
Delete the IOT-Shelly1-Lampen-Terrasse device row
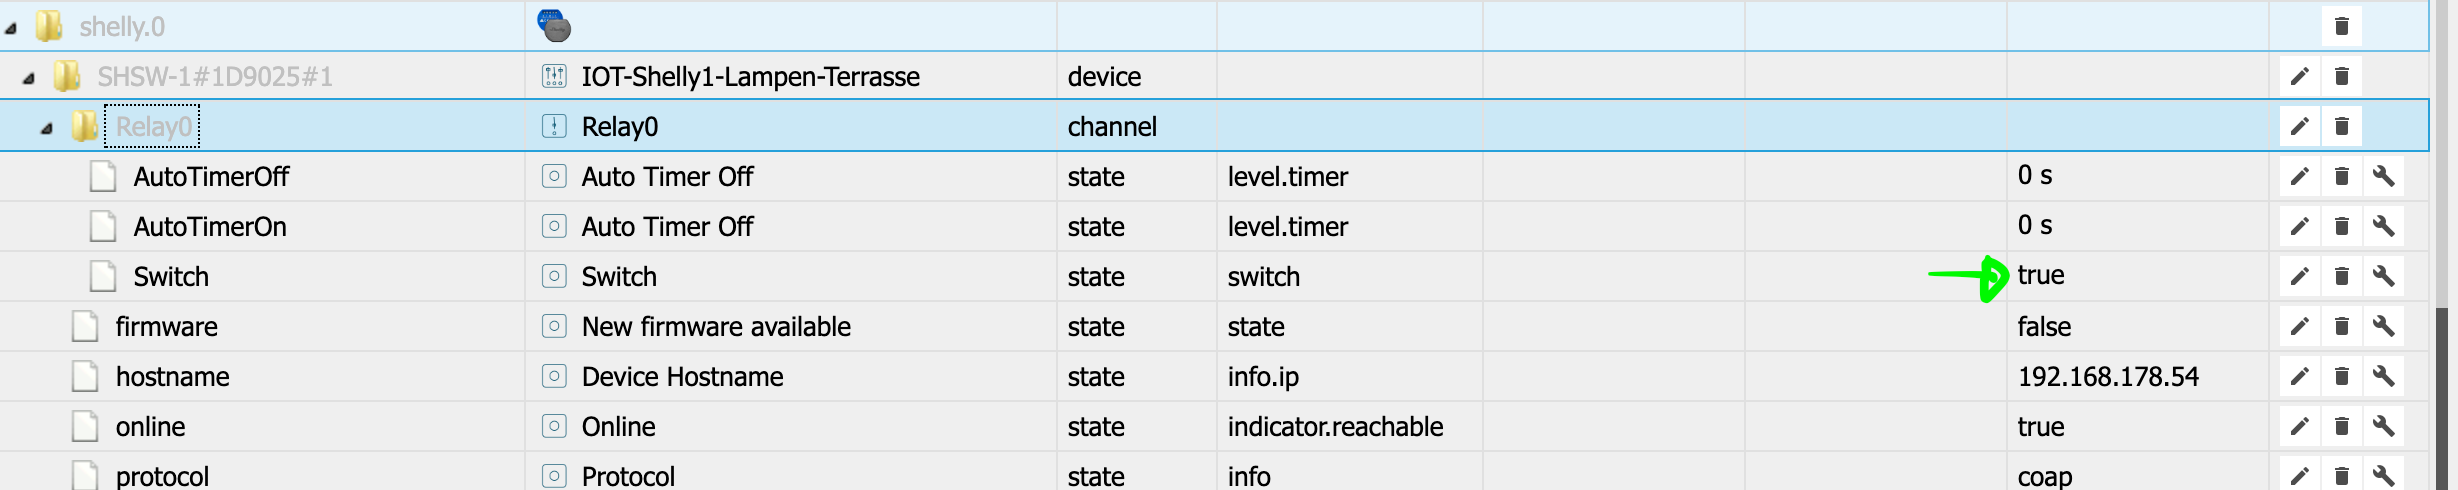[2341, 76]
